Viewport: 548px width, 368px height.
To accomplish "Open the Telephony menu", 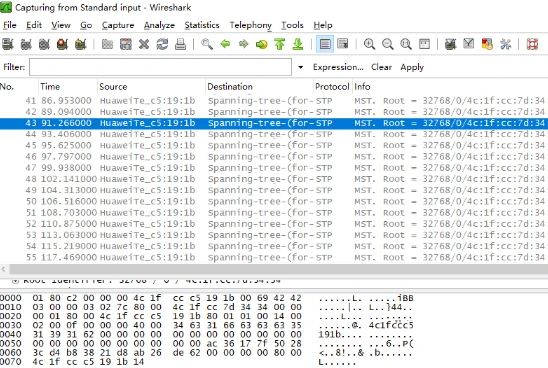I will tap(251, 25).
